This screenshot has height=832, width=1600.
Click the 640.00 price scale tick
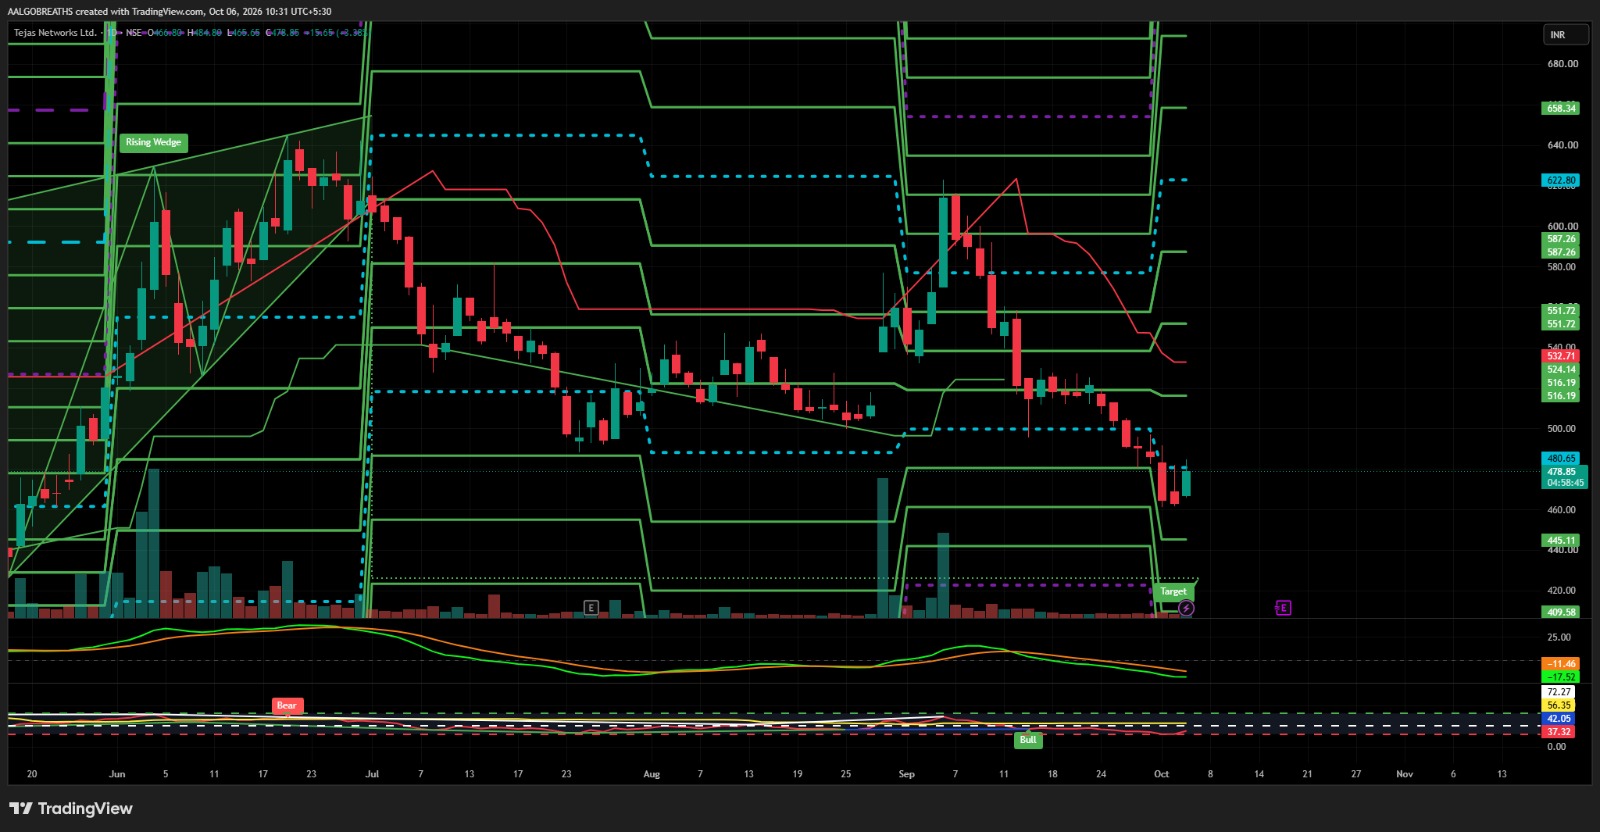click(1563, 145)
